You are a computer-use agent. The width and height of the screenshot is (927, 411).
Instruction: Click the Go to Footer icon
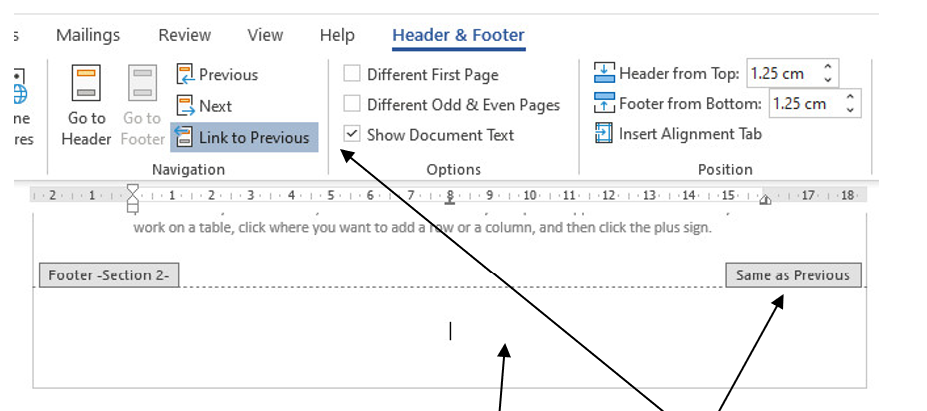click(x=142, y=83)
